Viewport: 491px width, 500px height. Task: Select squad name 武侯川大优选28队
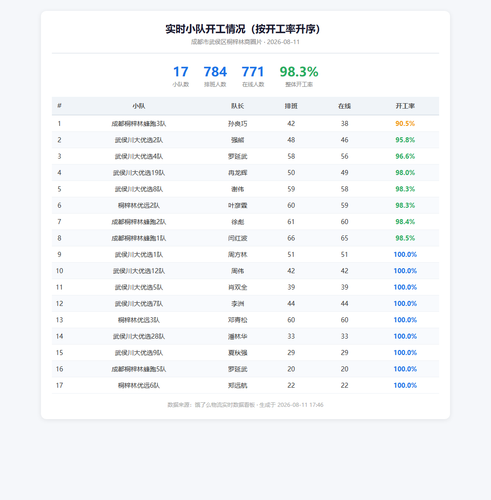(x=139, y=336)
